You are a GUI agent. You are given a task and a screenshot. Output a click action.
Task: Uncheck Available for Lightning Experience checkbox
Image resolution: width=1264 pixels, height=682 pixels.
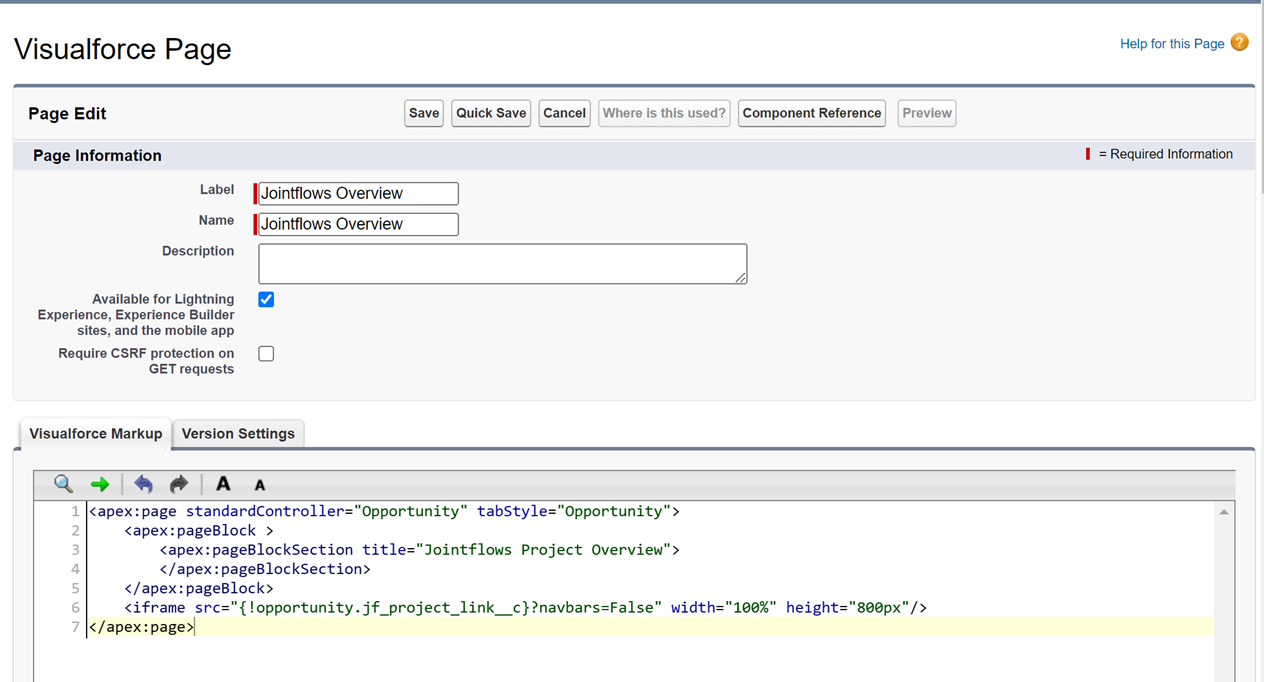(x=266, y=300)
